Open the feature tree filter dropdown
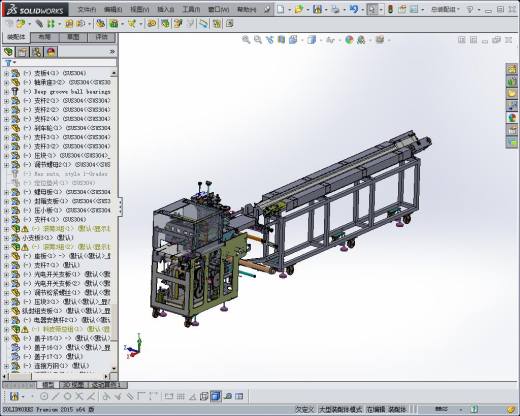The height and width of the screenshot is (416, 520). 10,62
